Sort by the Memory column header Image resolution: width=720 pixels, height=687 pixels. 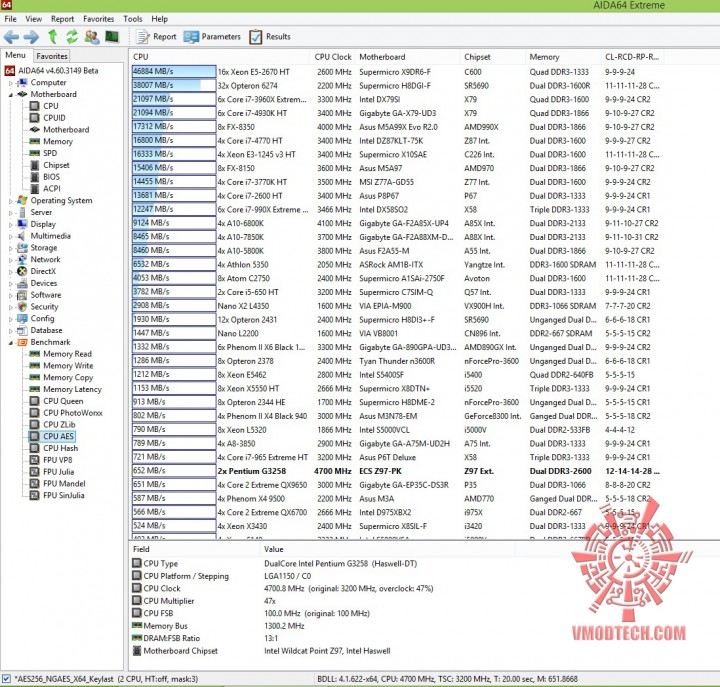[x=563, y=57]
